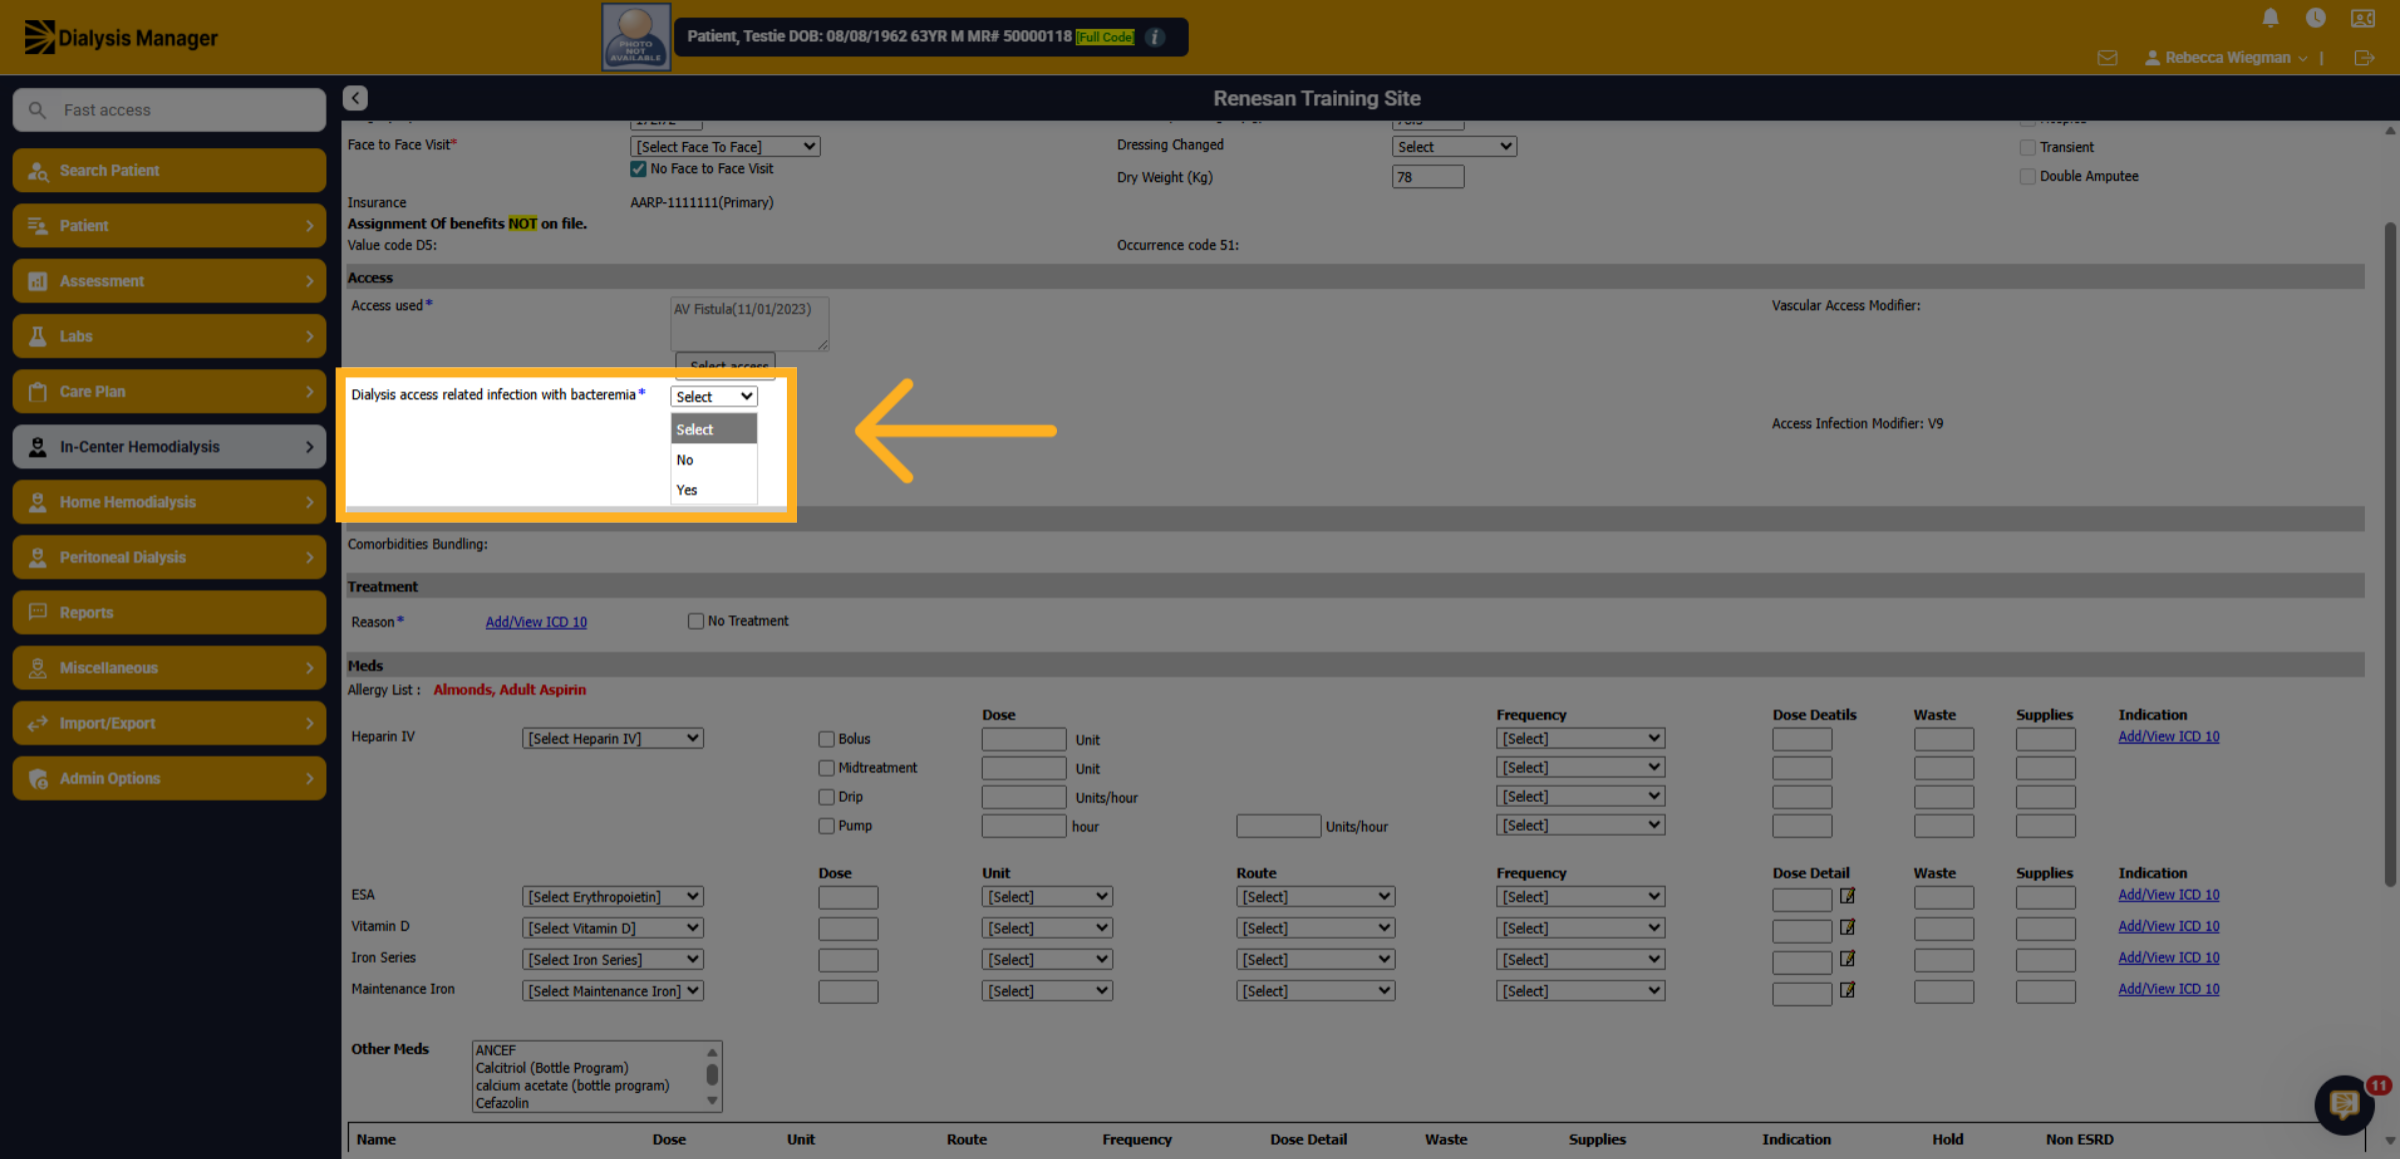Edit Maintenance Iron dose detail icon

tap(1847, 989)
